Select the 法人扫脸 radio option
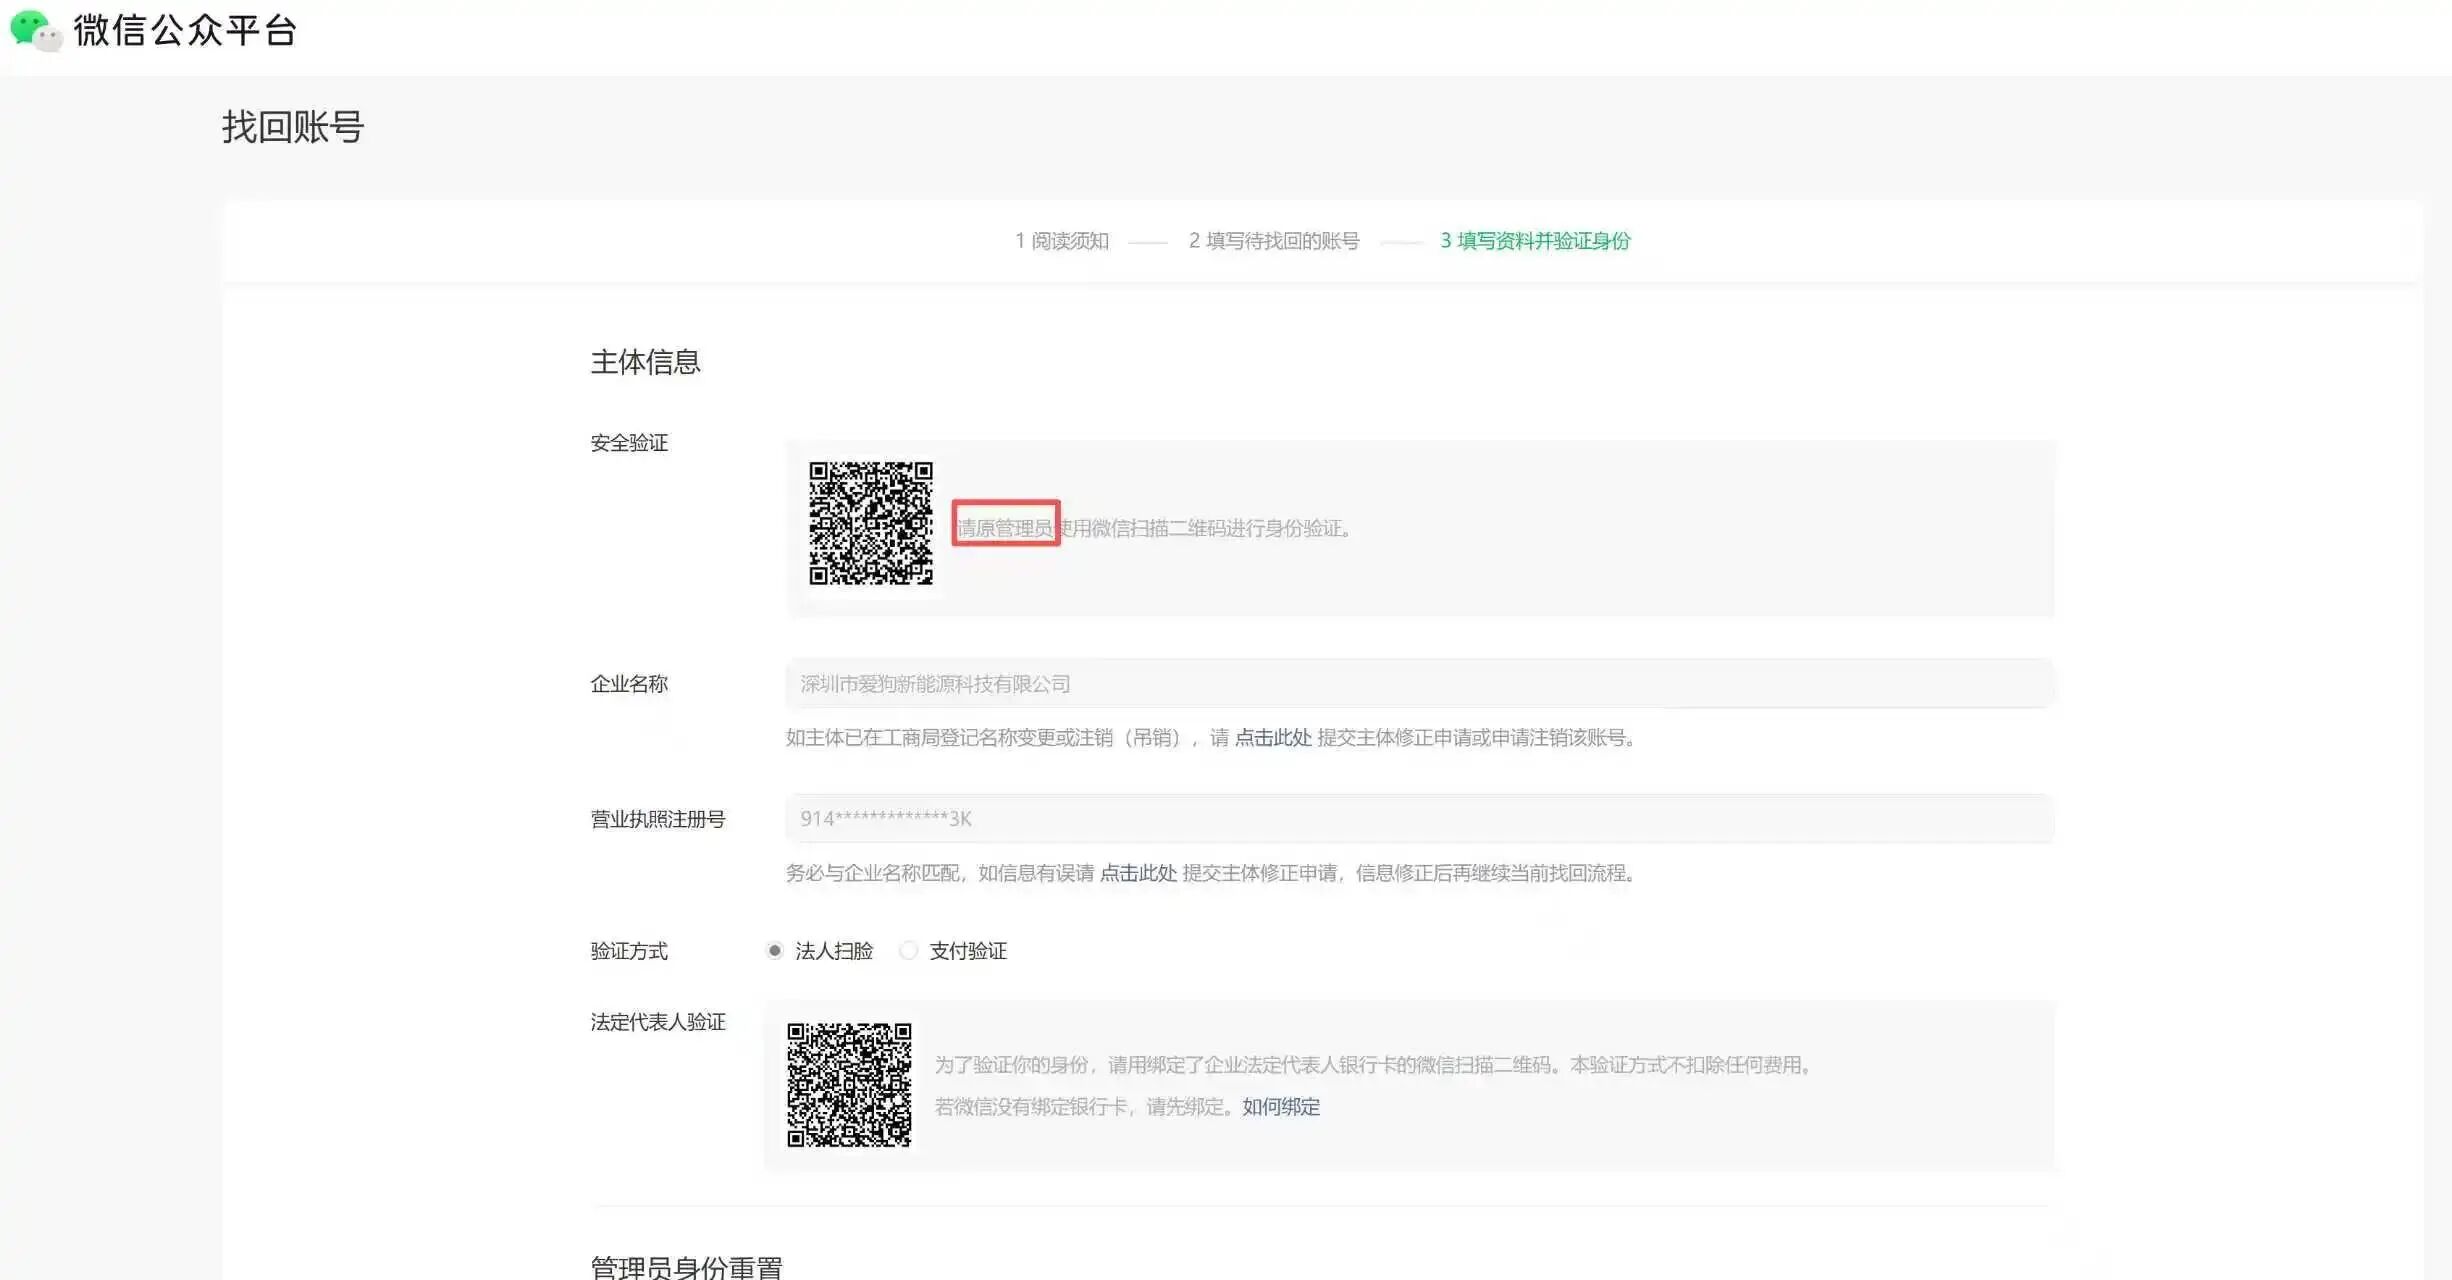 775,951
